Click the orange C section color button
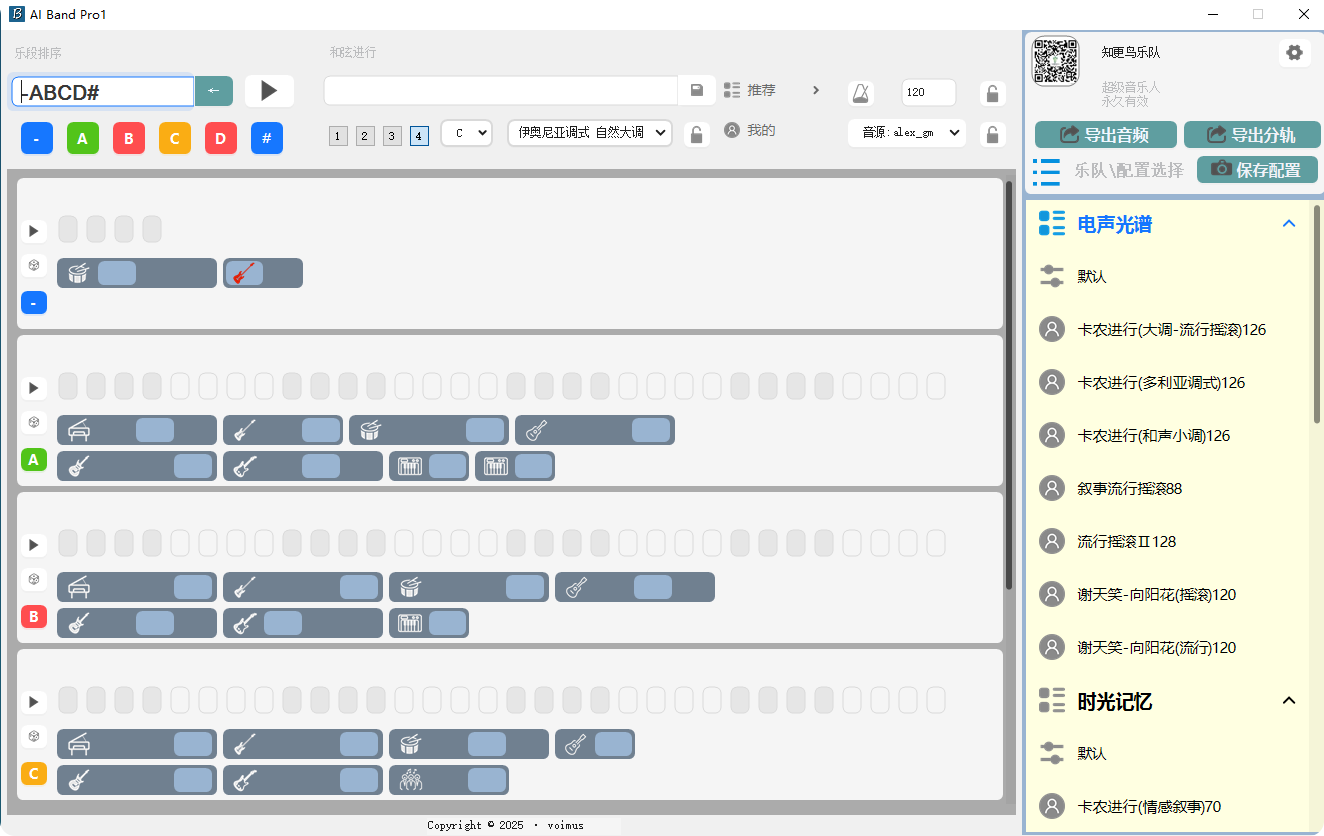Viewport: 1324px width, 836px height. [174, 139]
